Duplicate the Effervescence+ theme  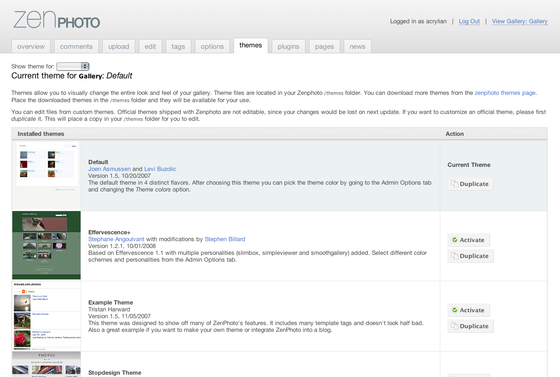pos(470,256)
